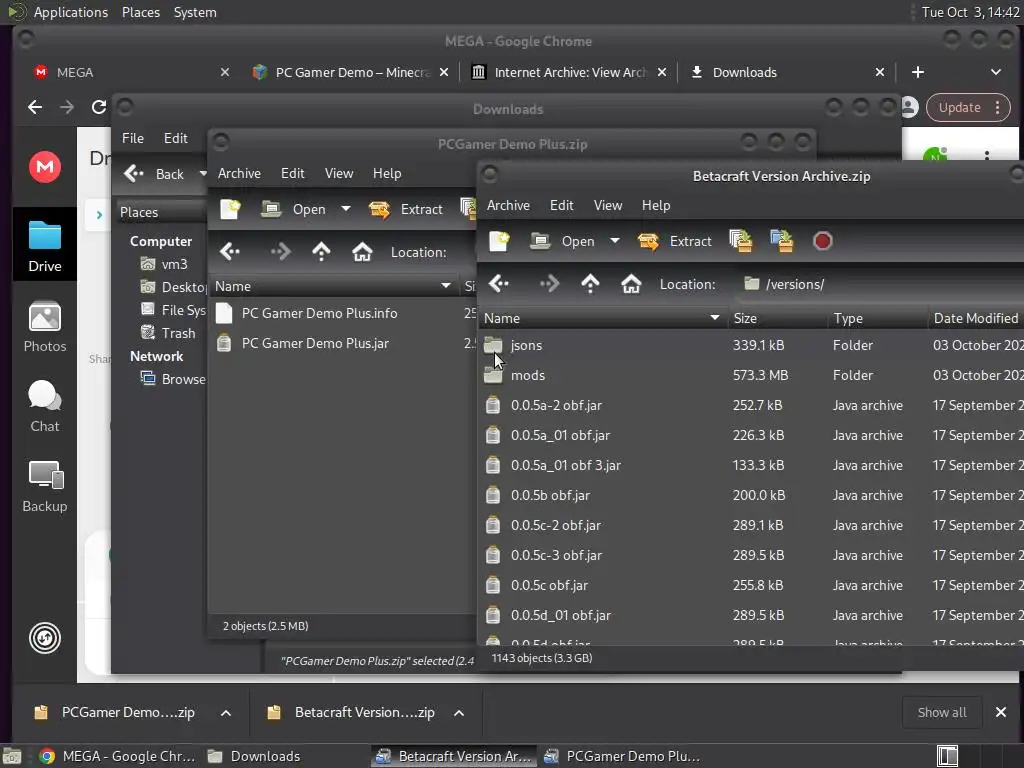Open the View menu in the Betacraft window
Image resolution: width=1024 pixels, height=768 pixels.
tap(607, 205)
